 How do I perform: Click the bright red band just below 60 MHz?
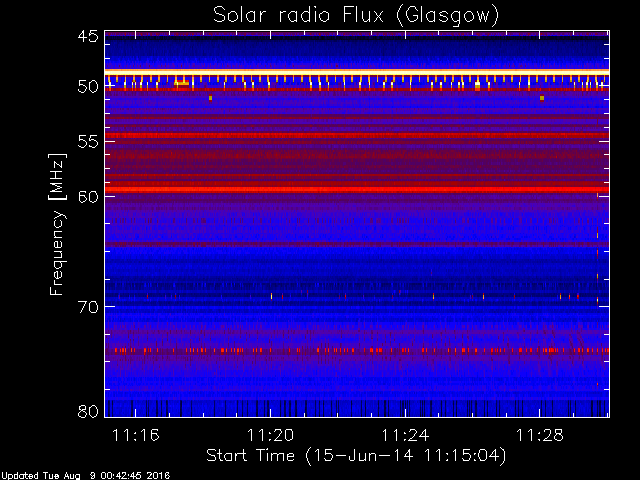357,190
